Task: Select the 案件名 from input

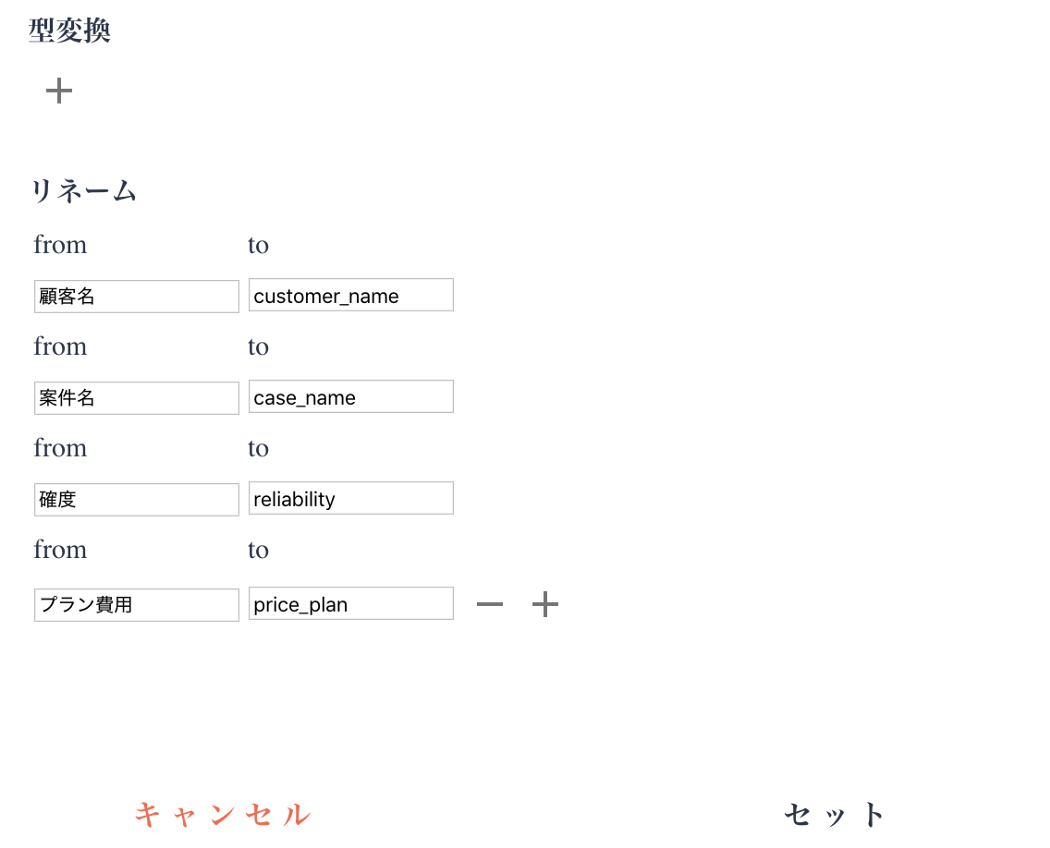Action: tap(136, 398)
